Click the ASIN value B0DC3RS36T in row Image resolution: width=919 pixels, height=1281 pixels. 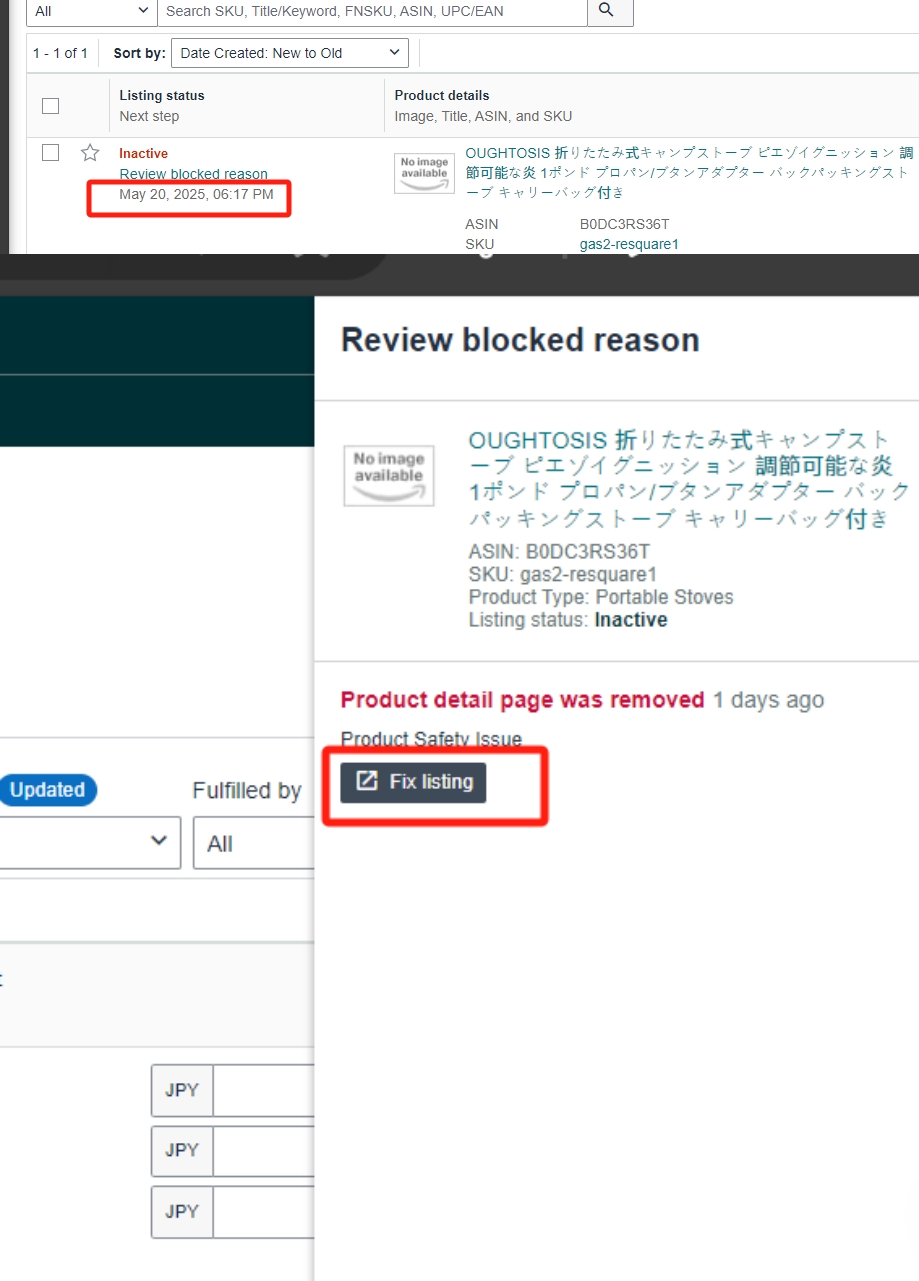[624, 224]
